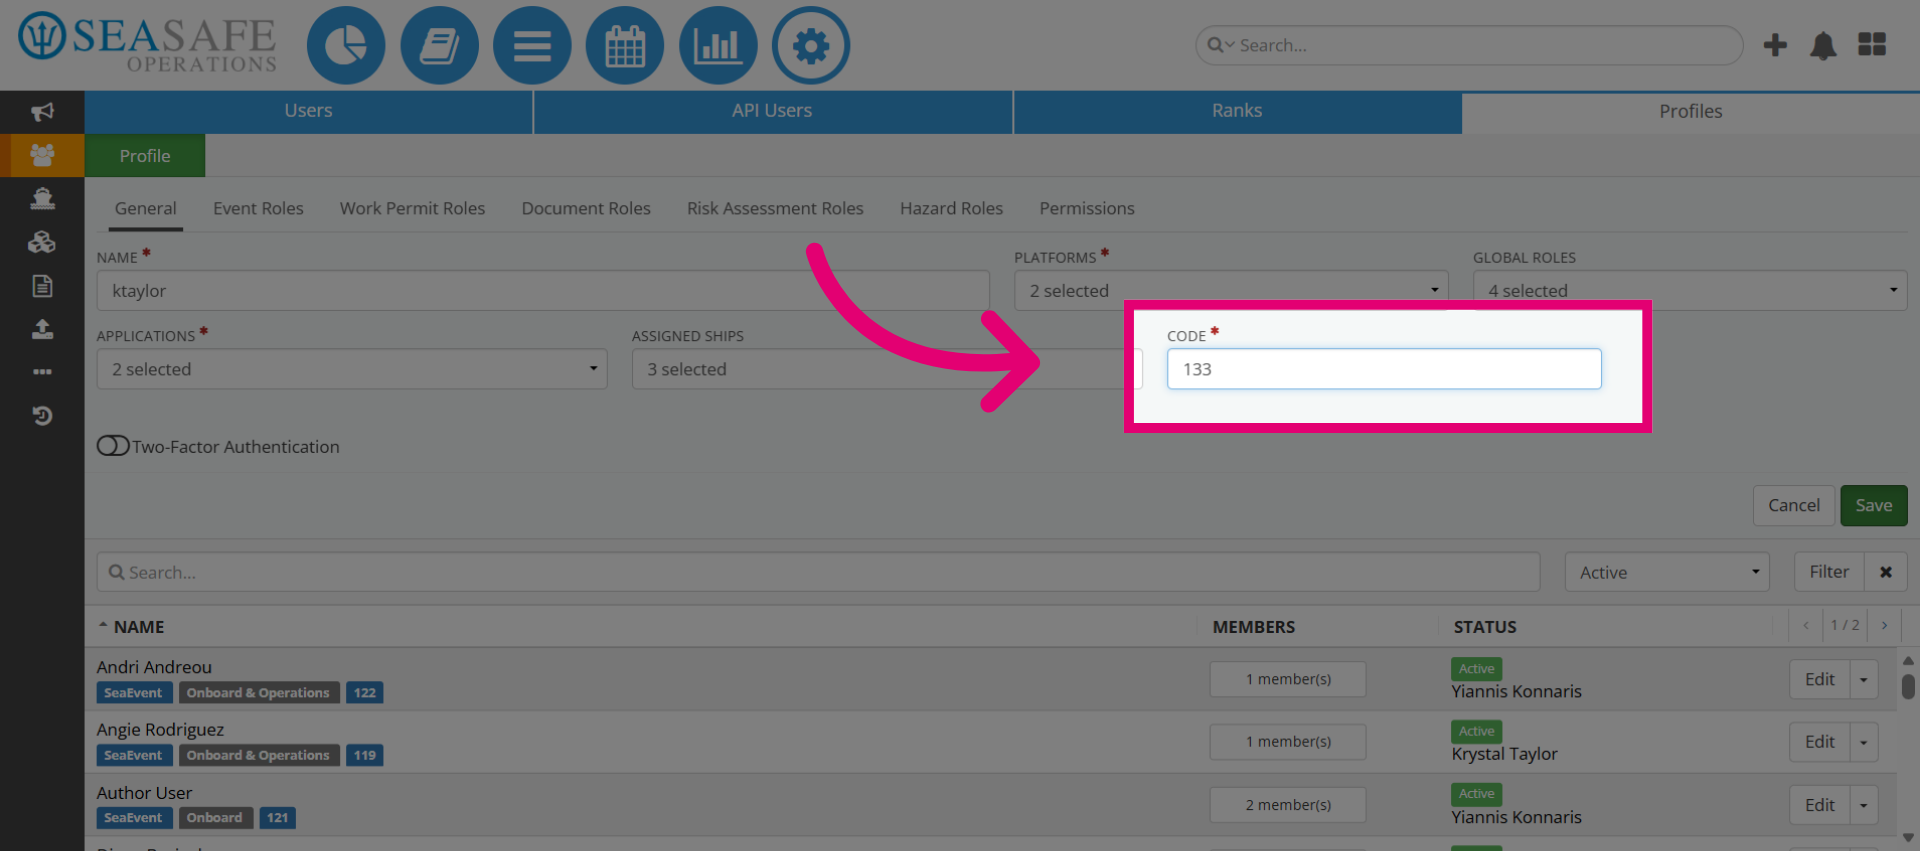Click the Name input field
The width and height of the screenshot is (1920, 851).
[543, 290]
